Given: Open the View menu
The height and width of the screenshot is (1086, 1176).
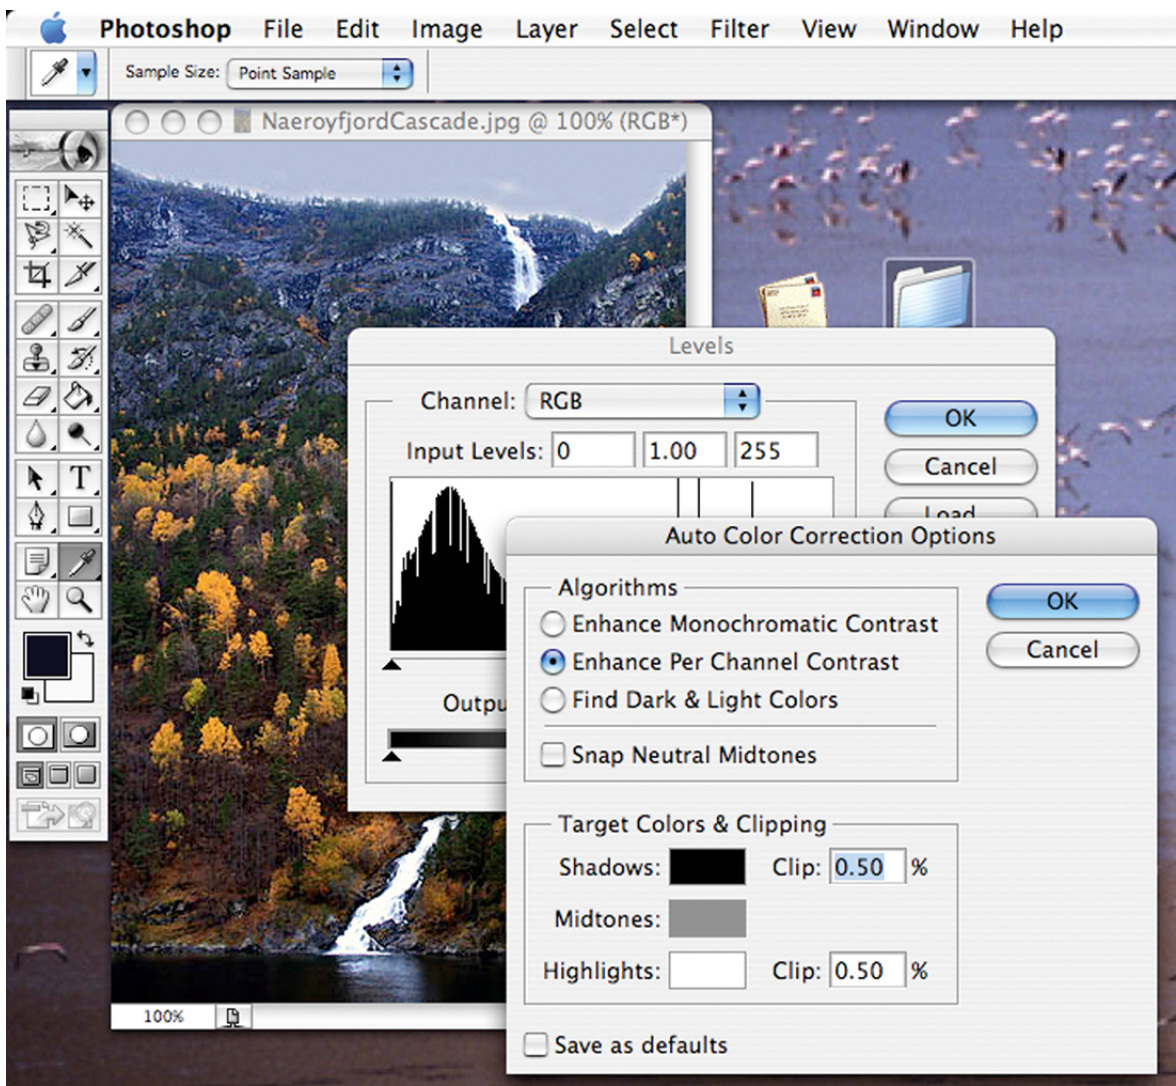Looking at the screenshot, I should (x=829, y=28).
